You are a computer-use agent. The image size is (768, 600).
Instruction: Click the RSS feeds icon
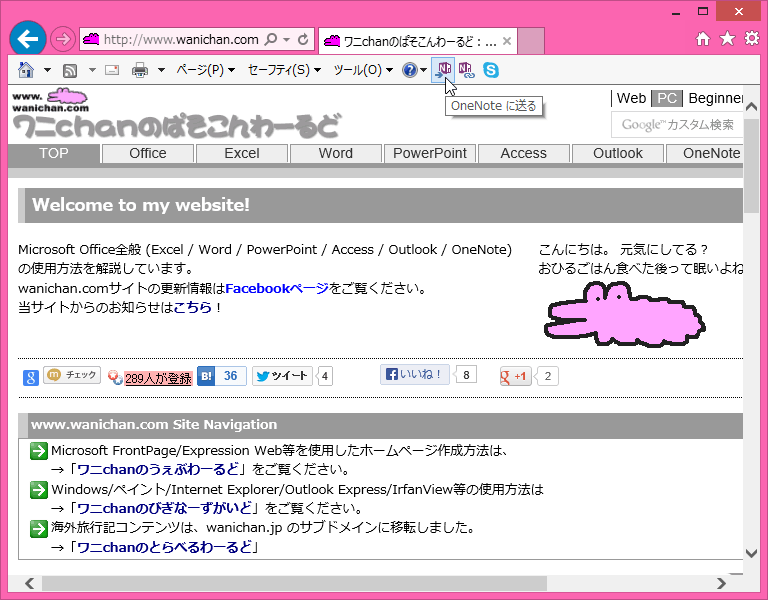(x=70, y=71)
